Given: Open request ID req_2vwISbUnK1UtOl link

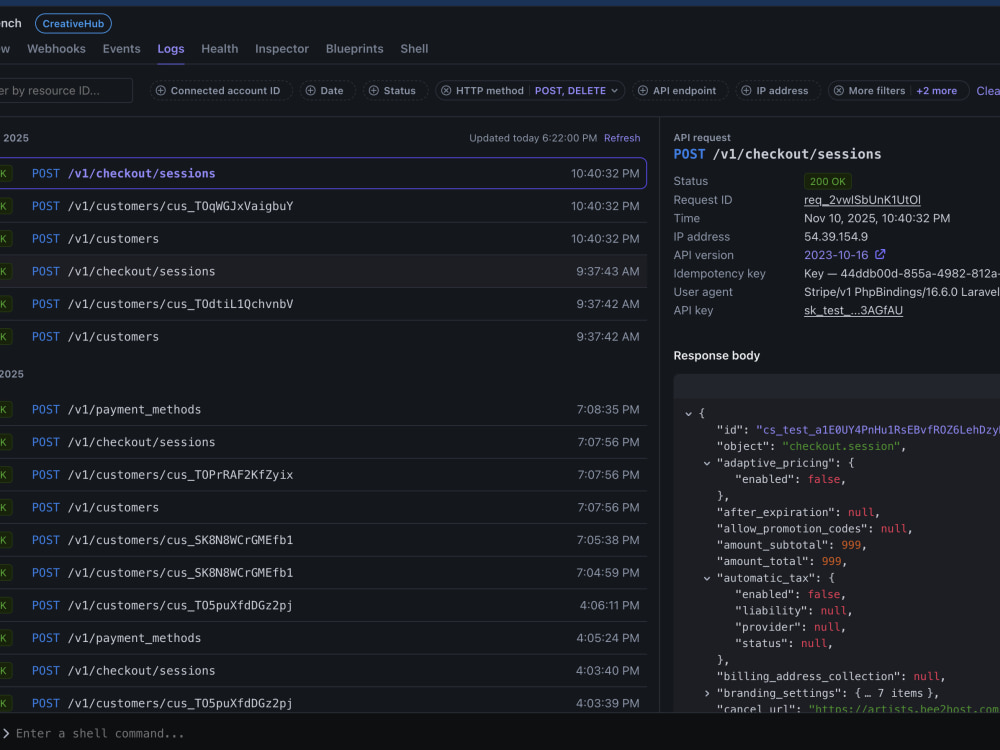Looking at the screenshot, I should coord(862,200).
